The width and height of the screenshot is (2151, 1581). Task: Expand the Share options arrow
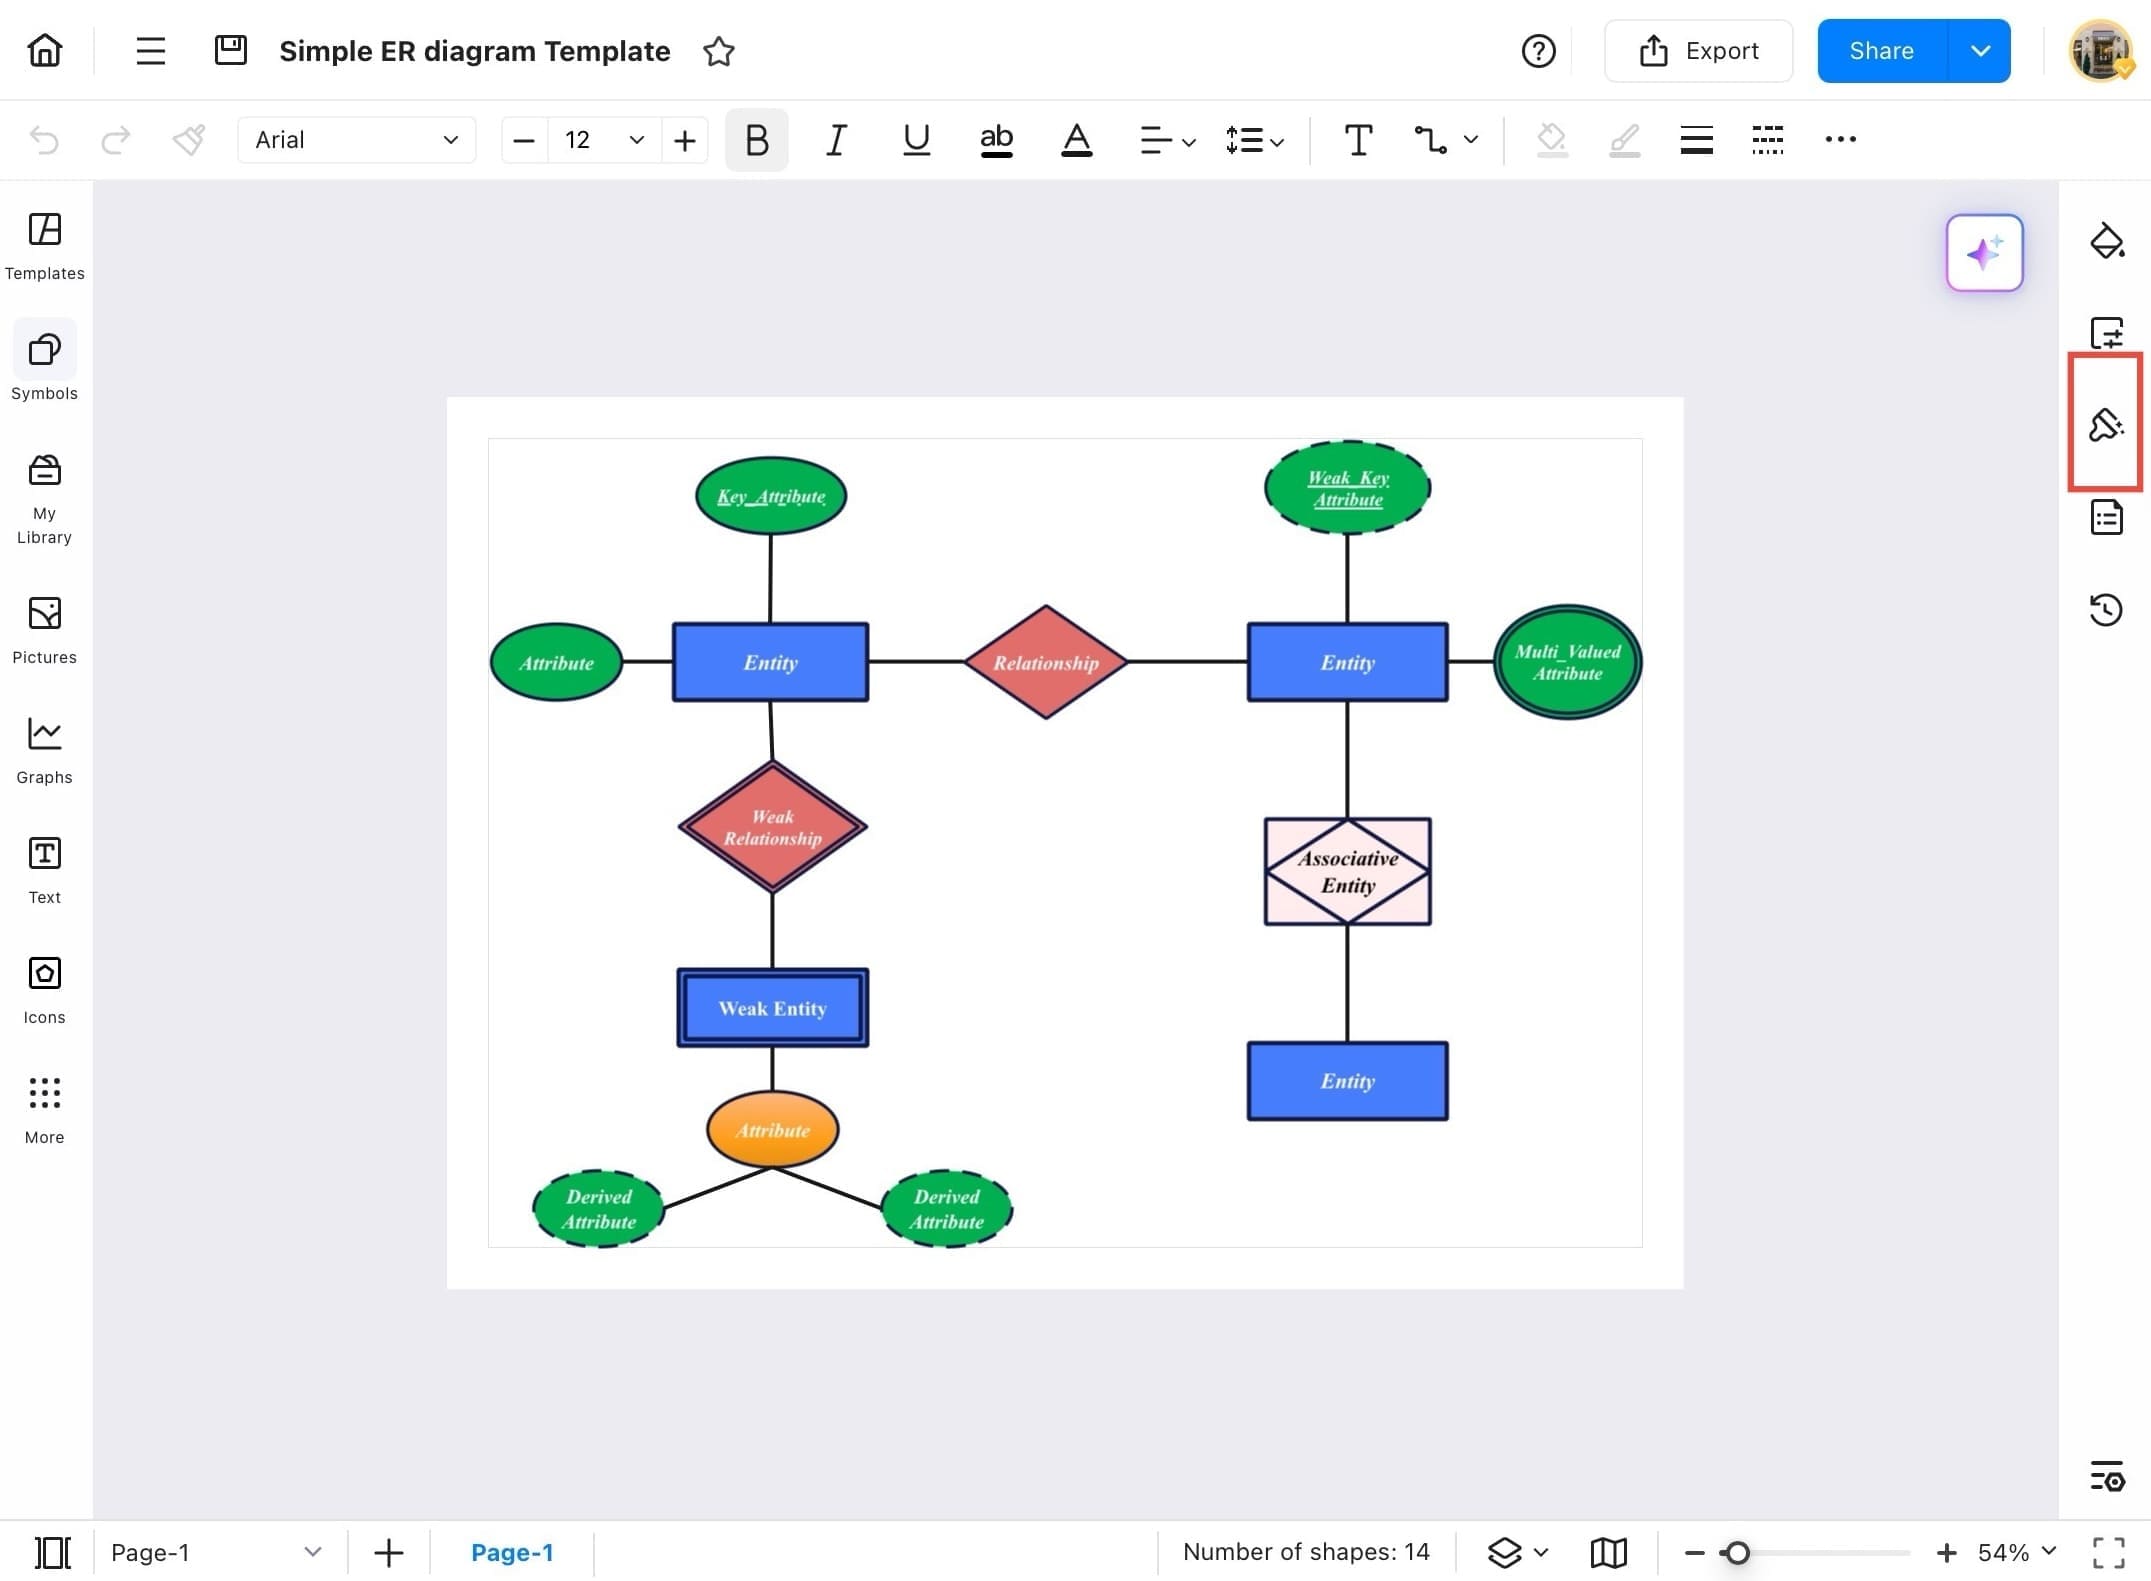click(x=1980, y=51)
